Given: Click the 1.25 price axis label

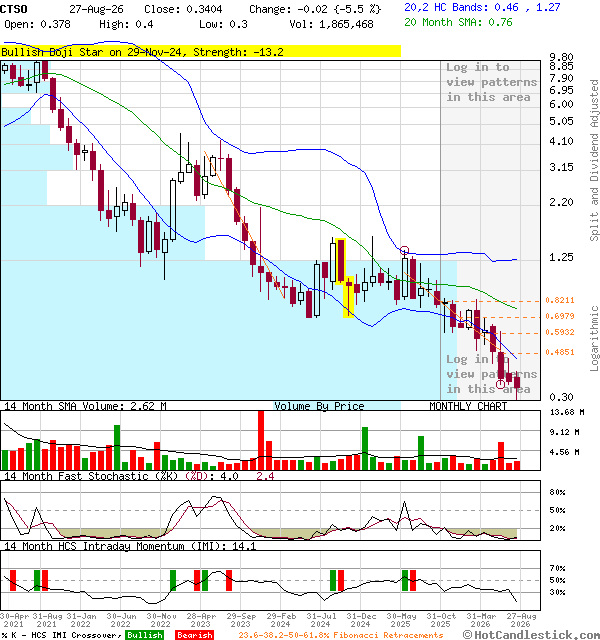Looking at the screenshot, I should click(561, 258).
